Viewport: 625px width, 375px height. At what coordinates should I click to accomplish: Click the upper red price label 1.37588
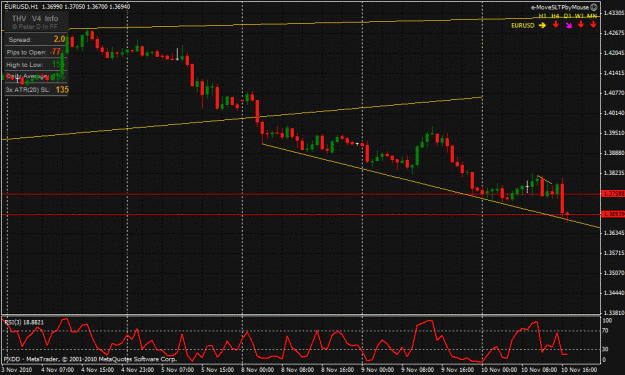[613, 194]
